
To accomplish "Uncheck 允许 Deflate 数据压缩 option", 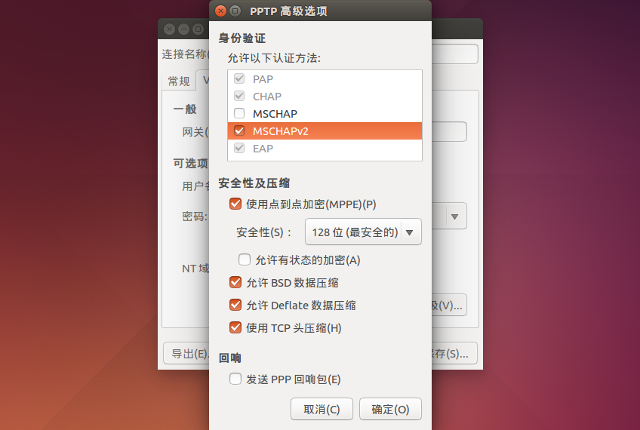I will pos(235,305).
